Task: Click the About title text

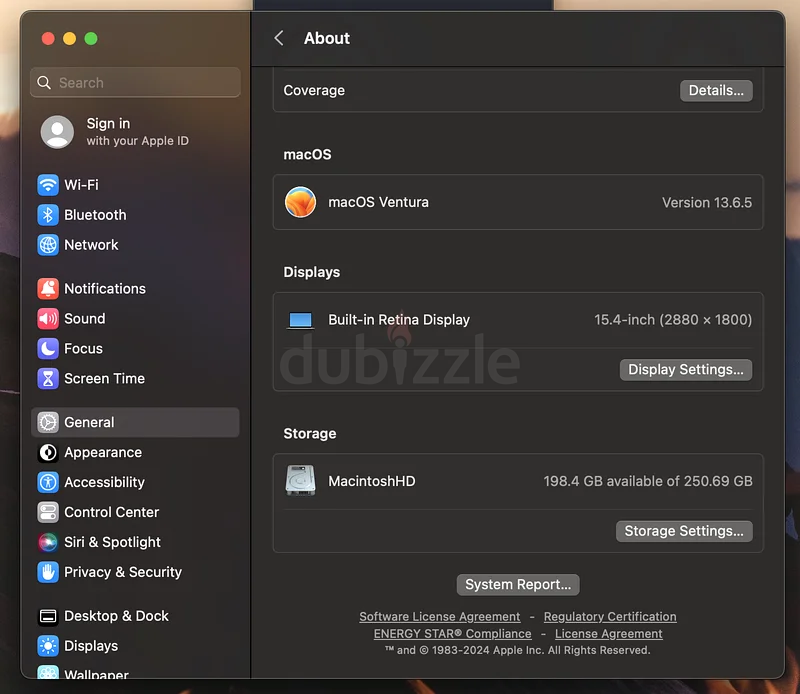Action: [327, 38]
